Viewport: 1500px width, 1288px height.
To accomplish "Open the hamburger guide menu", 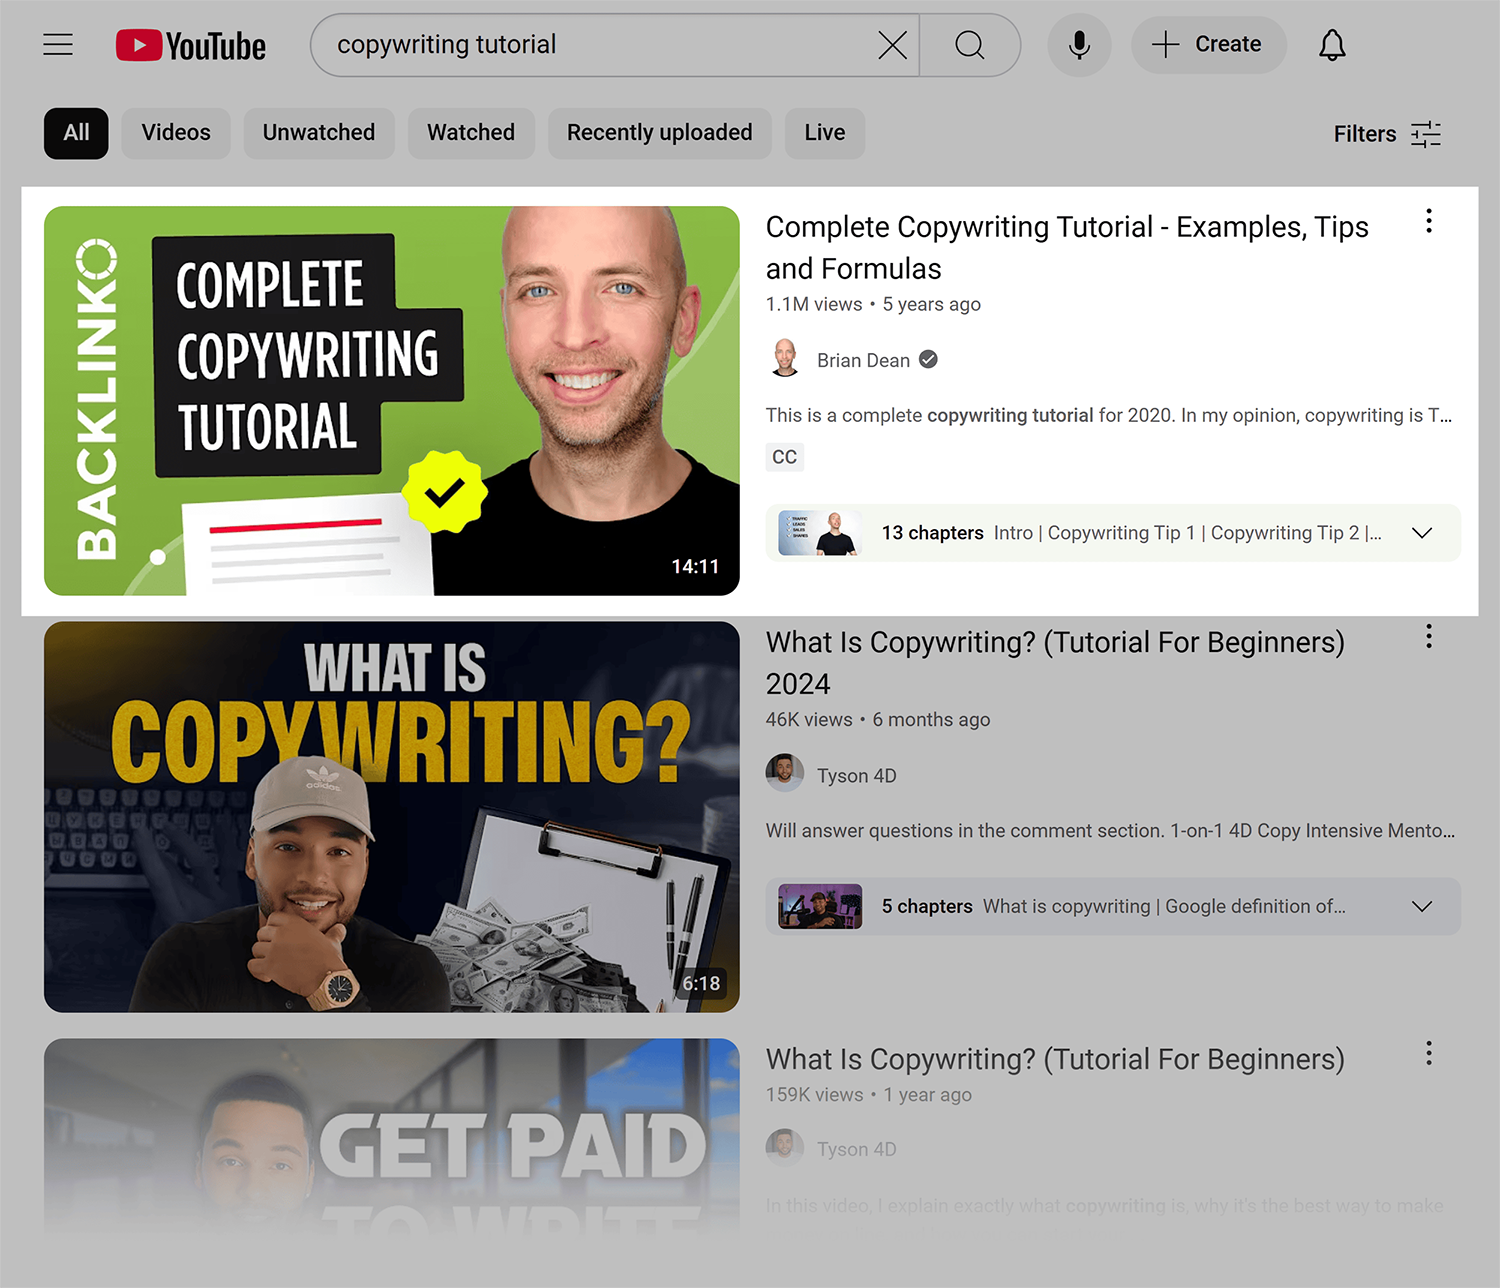I will (x=58, y=45).
